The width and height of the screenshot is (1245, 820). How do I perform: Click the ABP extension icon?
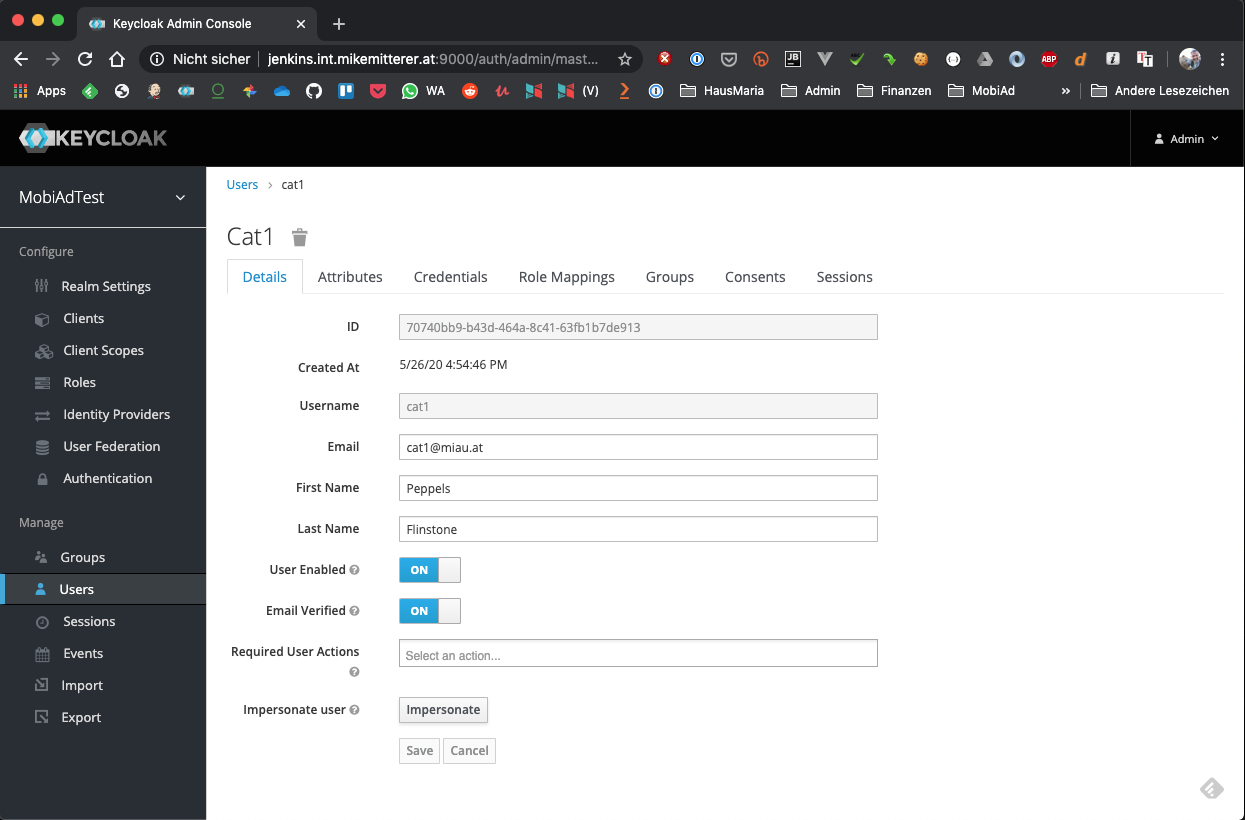pyautogui.click(x=1049, y=59)
